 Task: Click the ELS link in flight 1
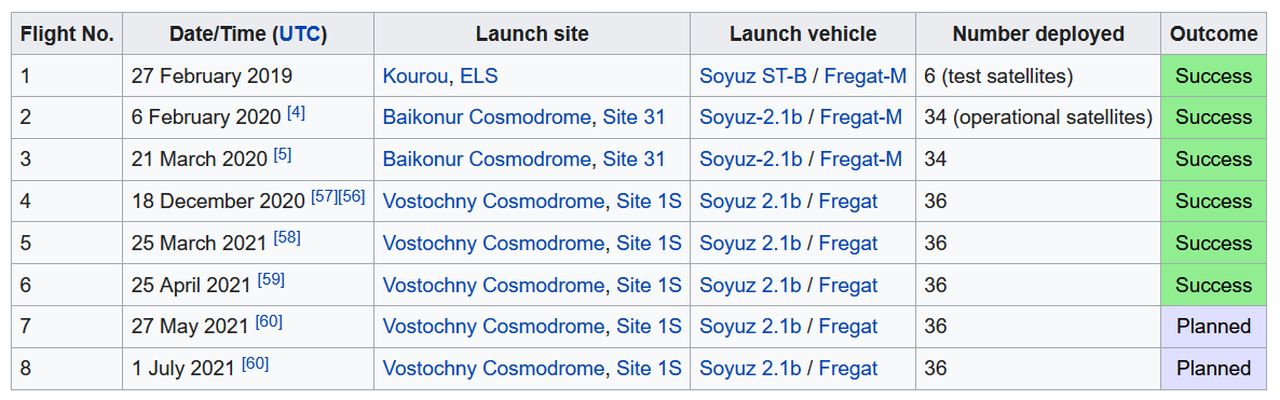[x=479, y=76]
